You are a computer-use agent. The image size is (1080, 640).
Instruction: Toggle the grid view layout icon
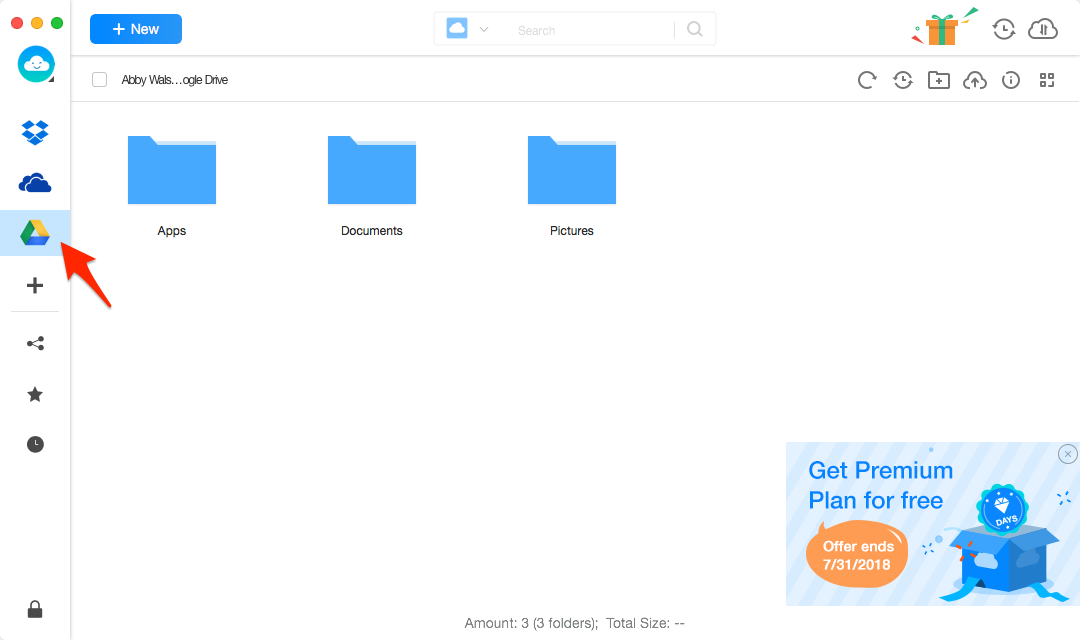(x=1047, y=79)
